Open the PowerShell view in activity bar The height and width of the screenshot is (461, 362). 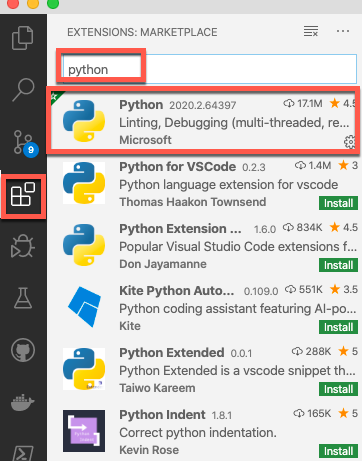tap(23, 453)
